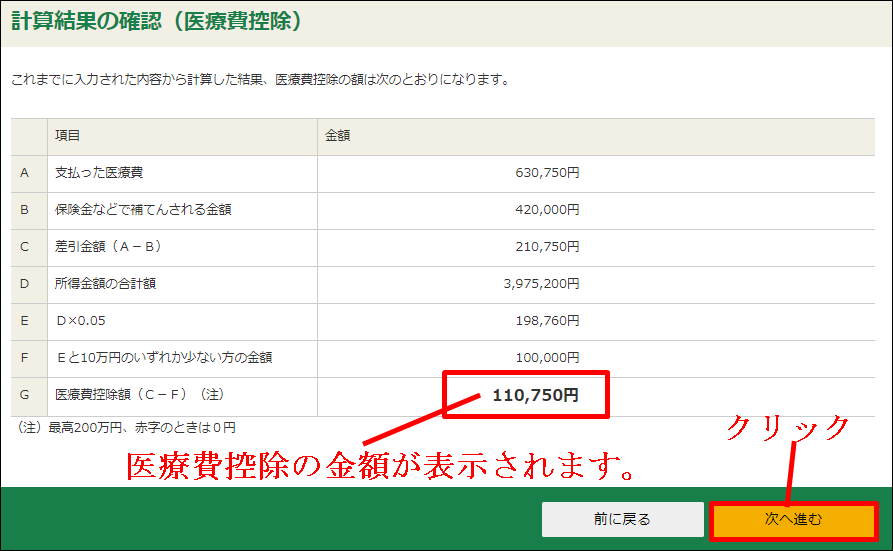Select 保険金などで補てんされる金額 label
The width and height of the screenshot is (893, 551).
143,210
